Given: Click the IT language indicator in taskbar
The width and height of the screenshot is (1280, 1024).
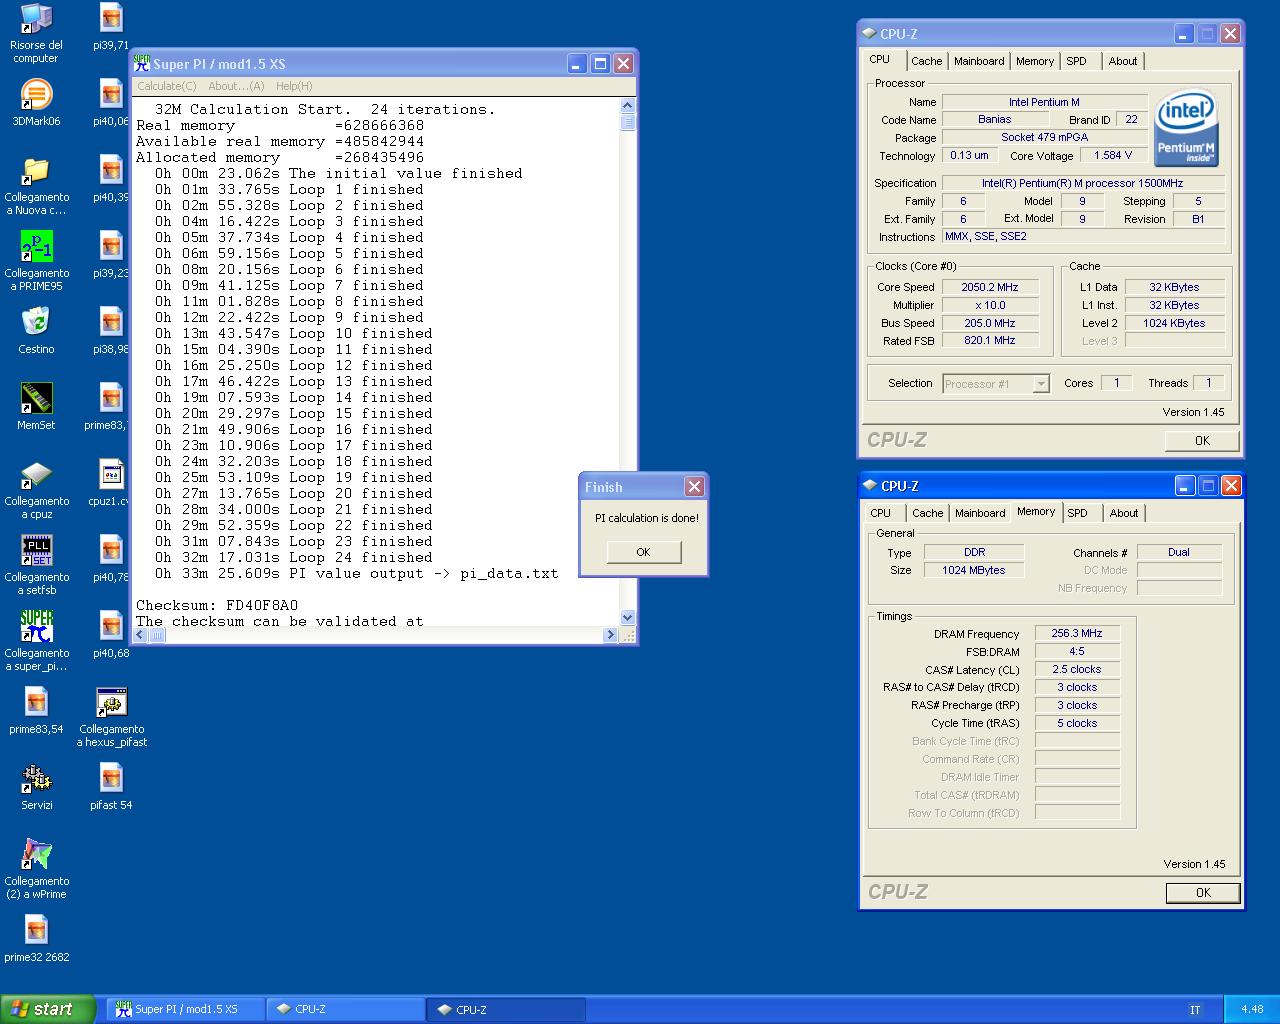Looking at the screenshot, I should [x=1195, y=1010].
